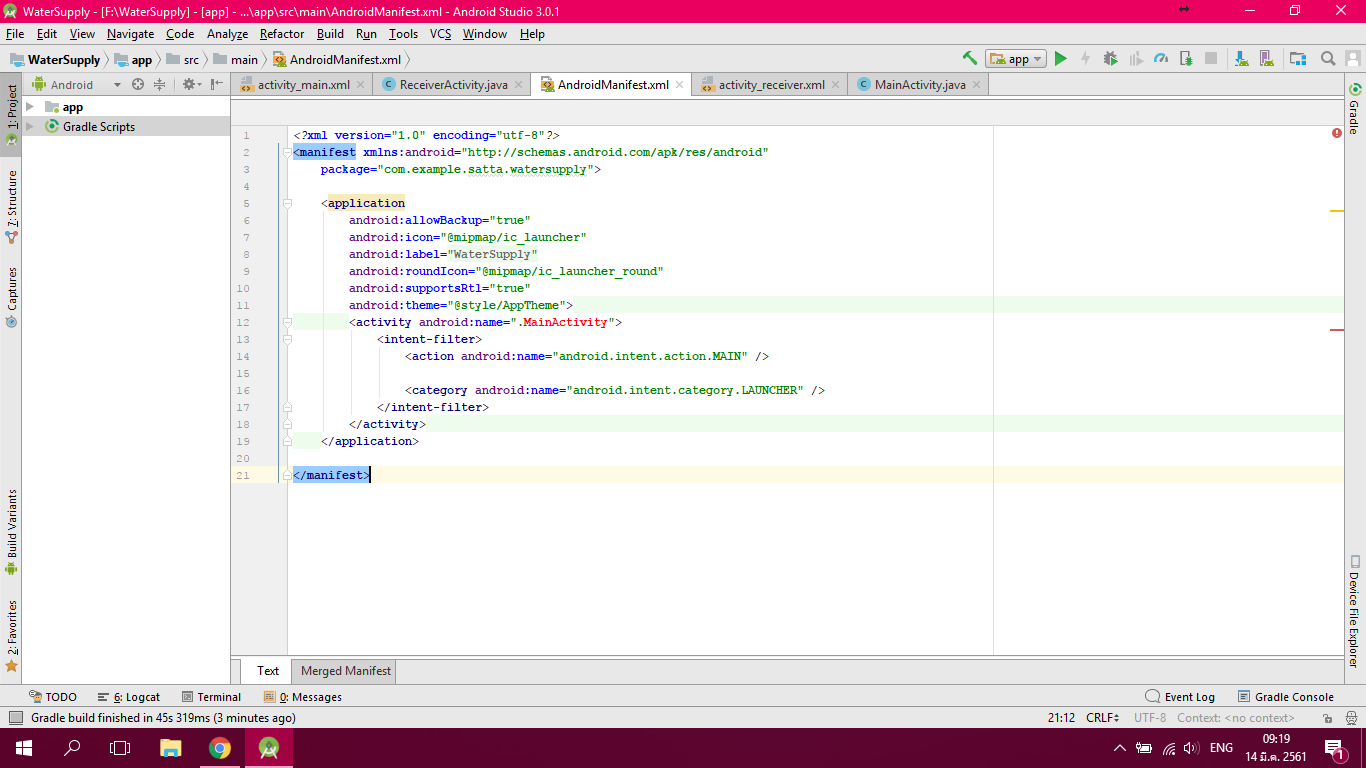Open the VCS menu
The image size is (1366, 768).
(x=441, y=34)
